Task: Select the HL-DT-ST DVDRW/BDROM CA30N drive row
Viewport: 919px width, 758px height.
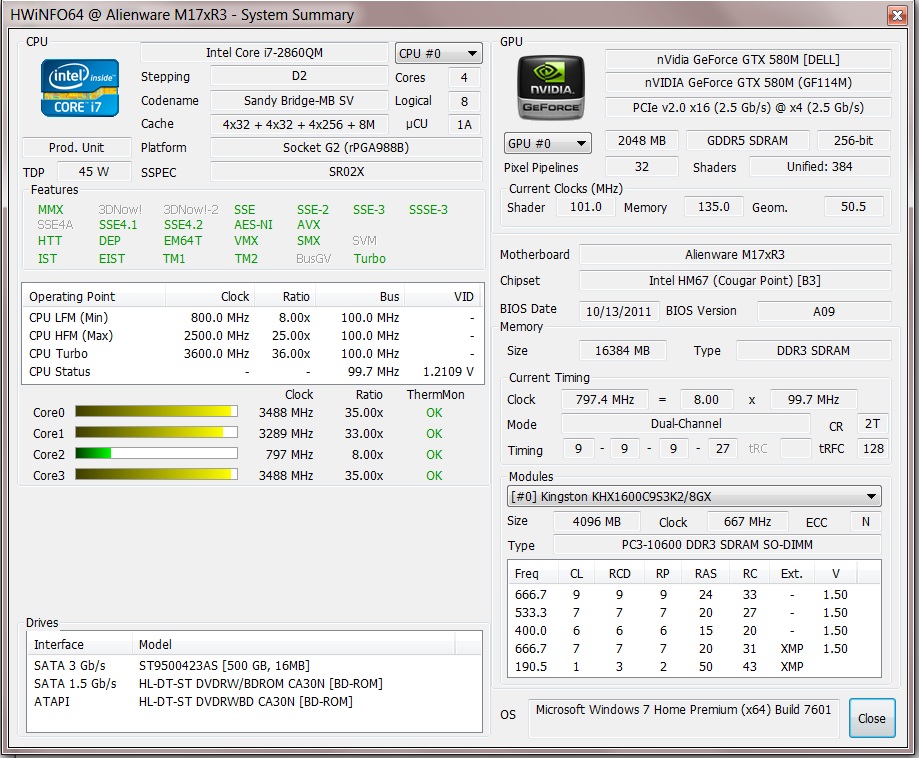Action: (x=255, y=684)
